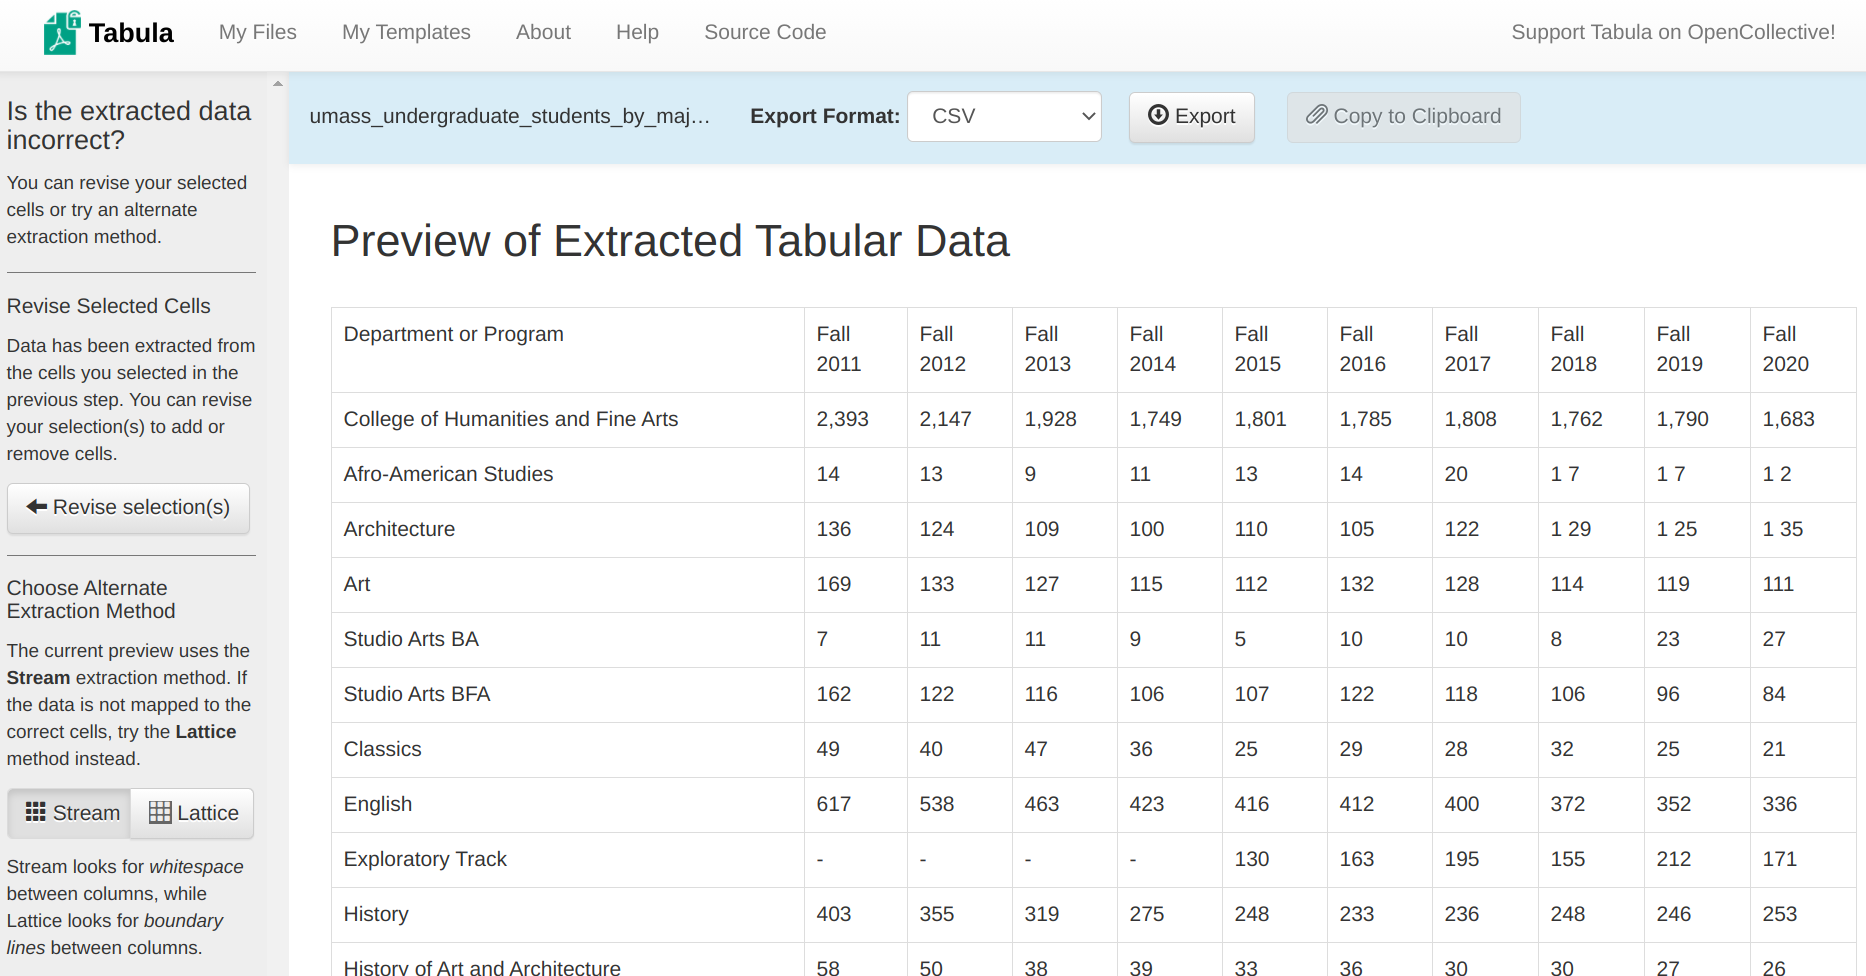Open My Files in the navigation bar
The width and height of the screenshot is (1866, 976).
257,32
